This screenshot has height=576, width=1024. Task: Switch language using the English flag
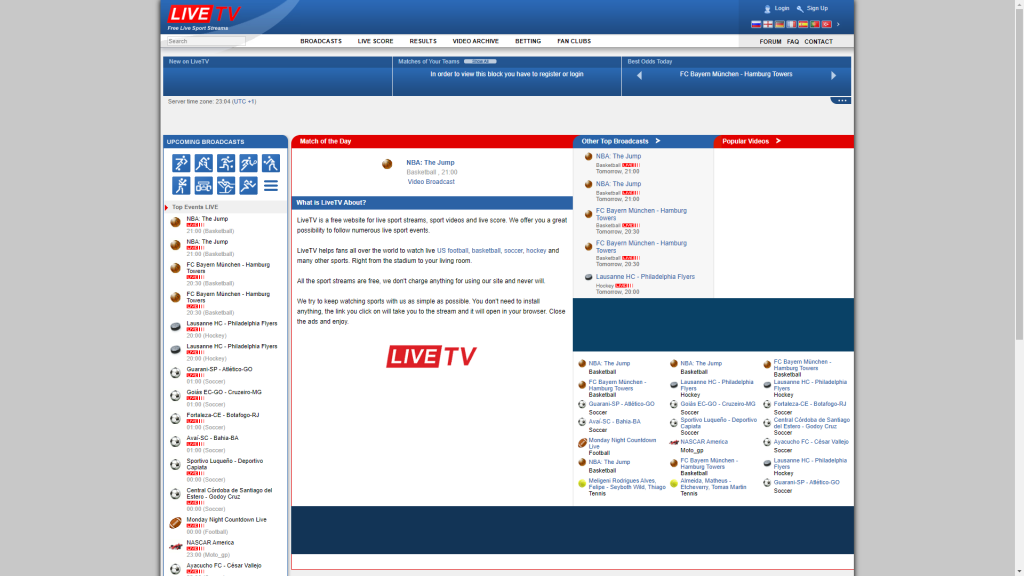click(768, 24)
